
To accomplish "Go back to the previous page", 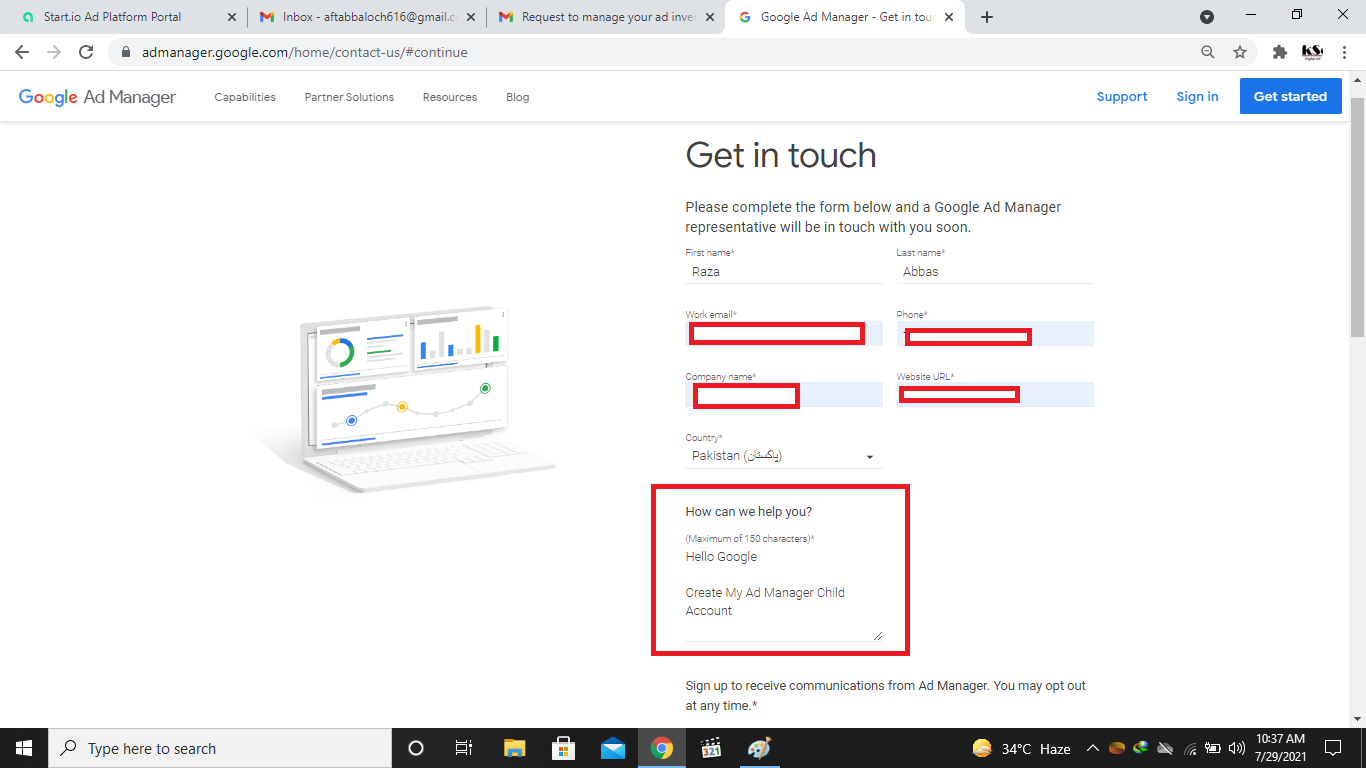I will [x=22, y=52].
